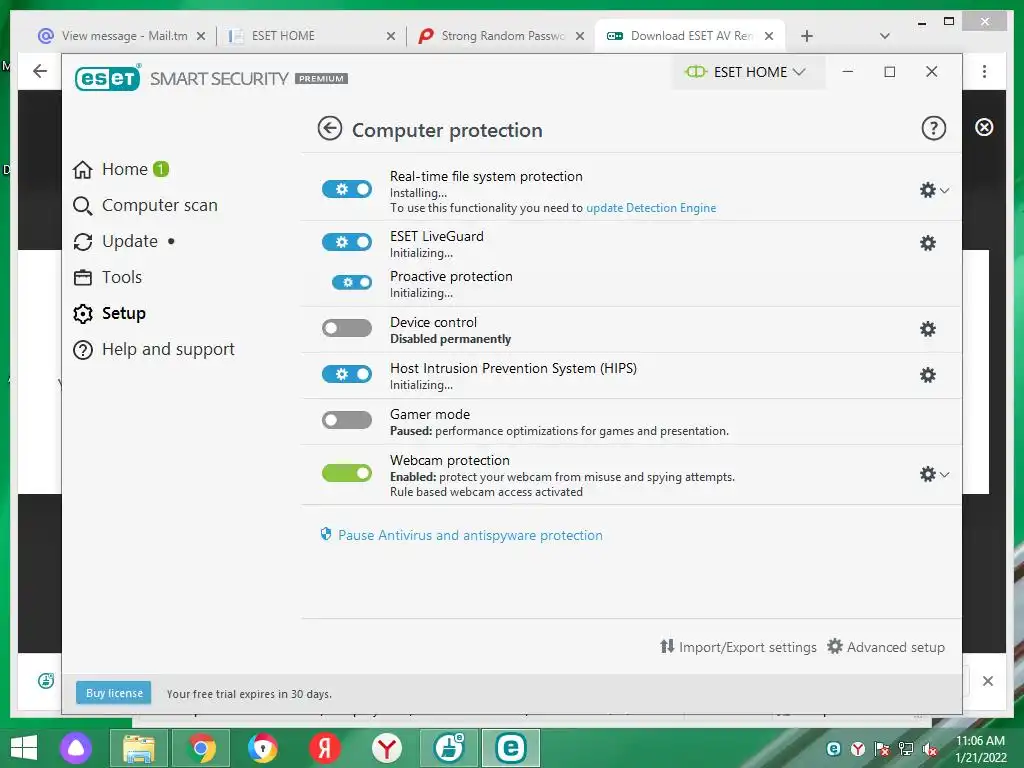Open browser tab search dropdown
This screenshot has width=1024, height=768.
(884, 36)
